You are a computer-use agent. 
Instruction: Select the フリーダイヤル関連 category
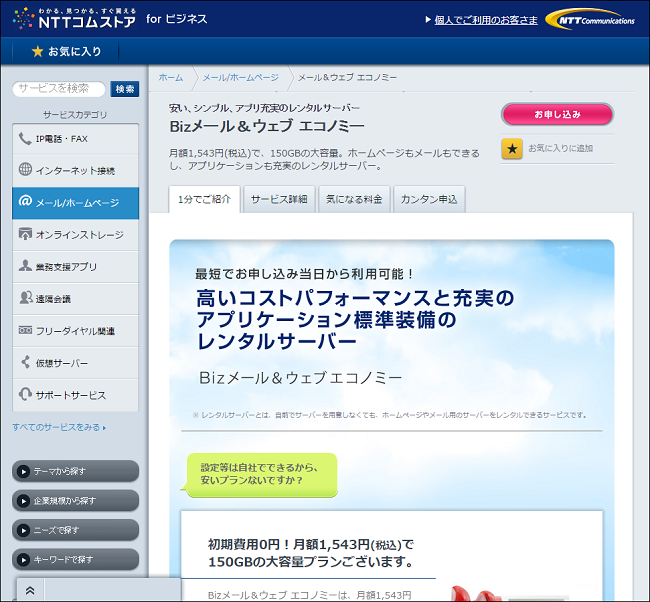point(75,331)
